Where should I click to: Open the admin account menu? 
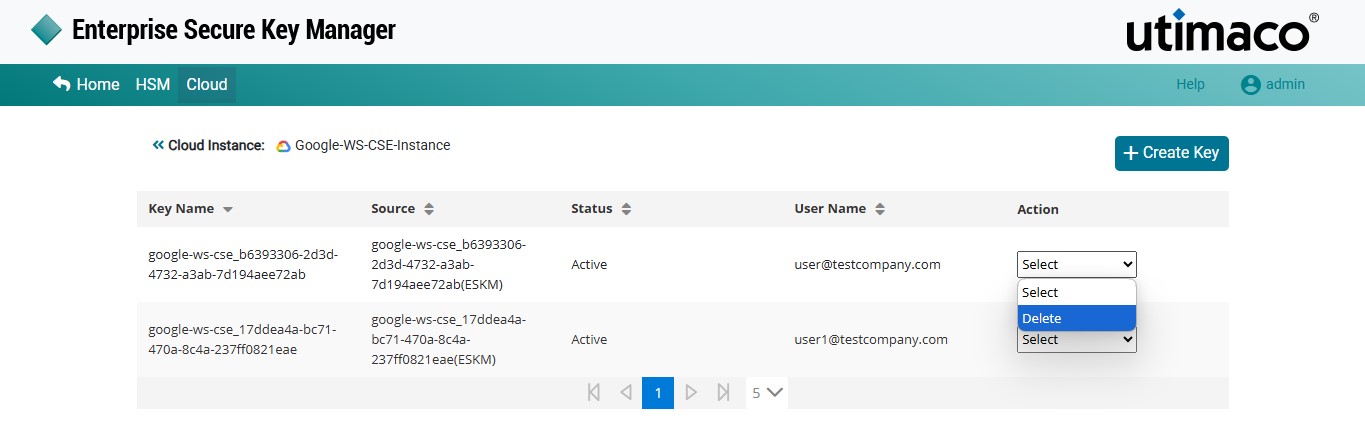tap(1273, 85)
